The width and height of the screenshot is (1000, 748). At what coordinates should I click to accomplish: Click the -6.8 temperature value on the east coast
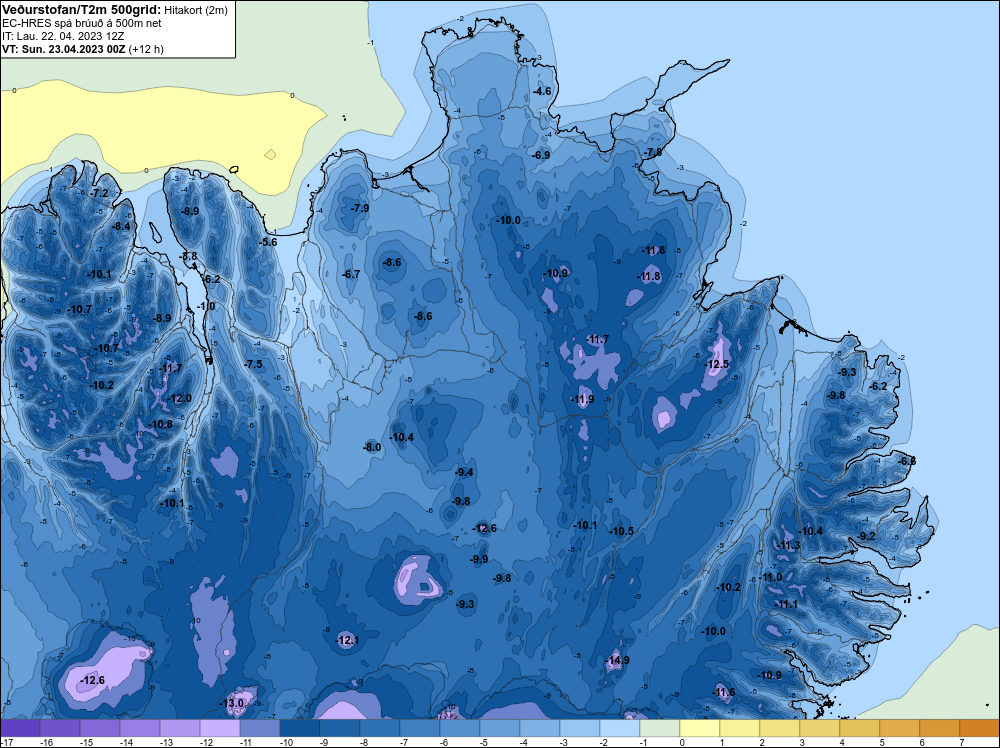tap(907, 461)
